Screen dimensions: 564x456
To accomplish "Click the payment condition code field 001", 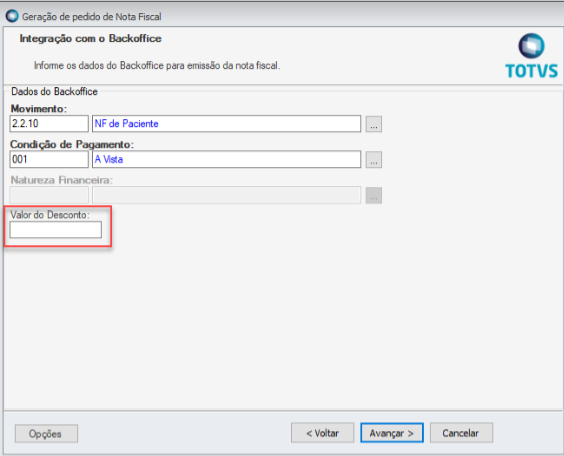I will [x=49, y=159].
